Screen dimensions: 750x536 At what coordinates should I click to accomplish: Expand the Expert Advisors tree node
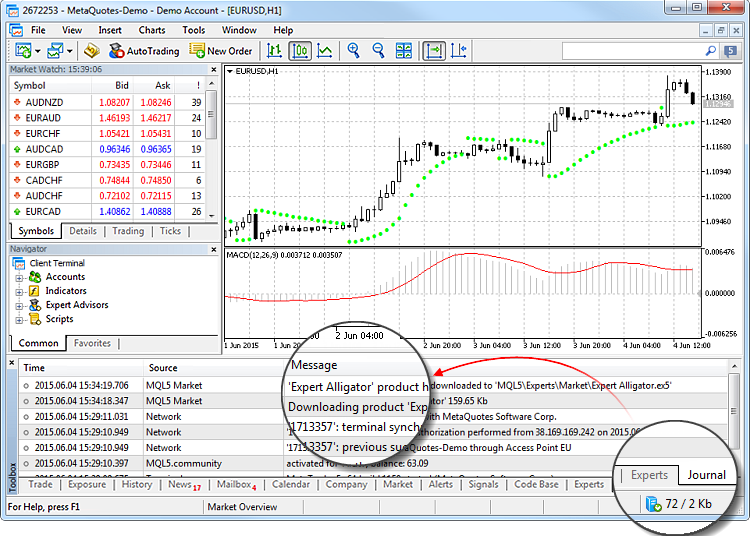(19, 306)
